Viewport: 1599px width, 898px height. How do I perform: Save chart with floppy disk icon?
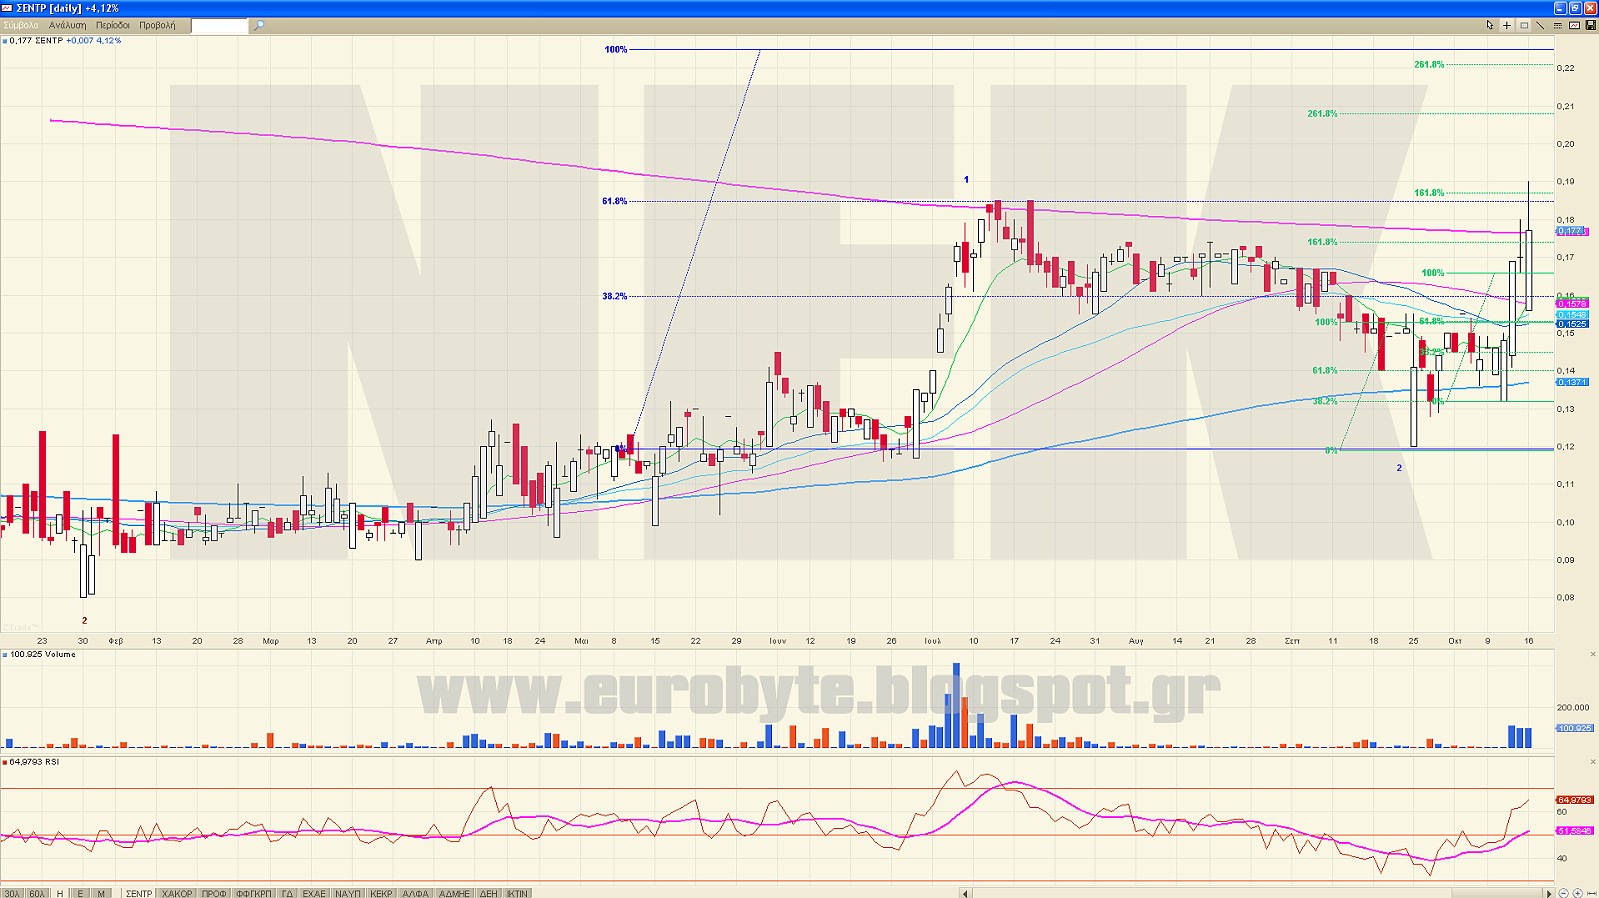1590,25
